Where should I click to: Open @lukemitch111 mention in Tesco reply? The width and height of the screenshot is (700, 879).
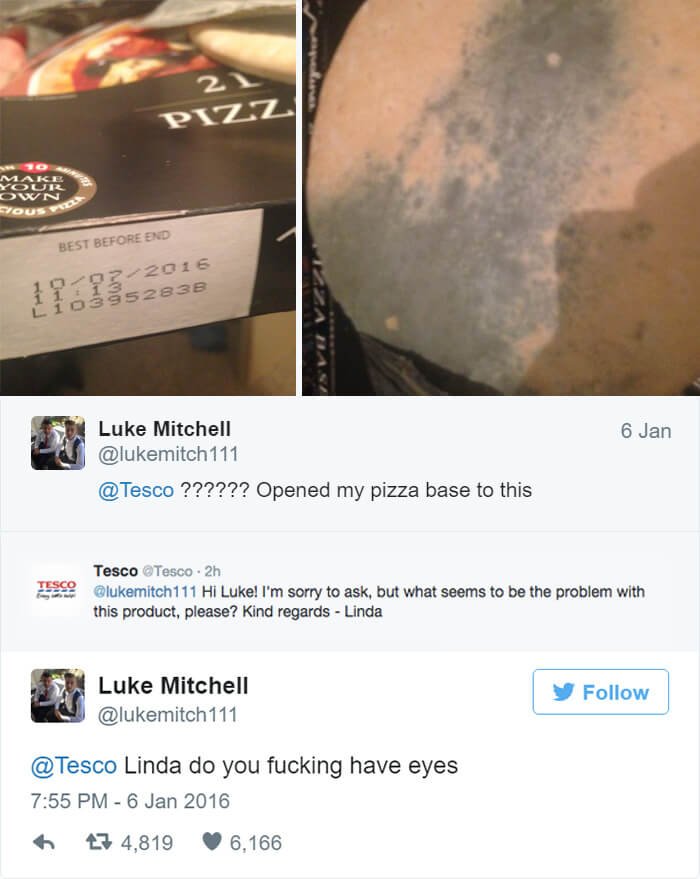point(145,592)
